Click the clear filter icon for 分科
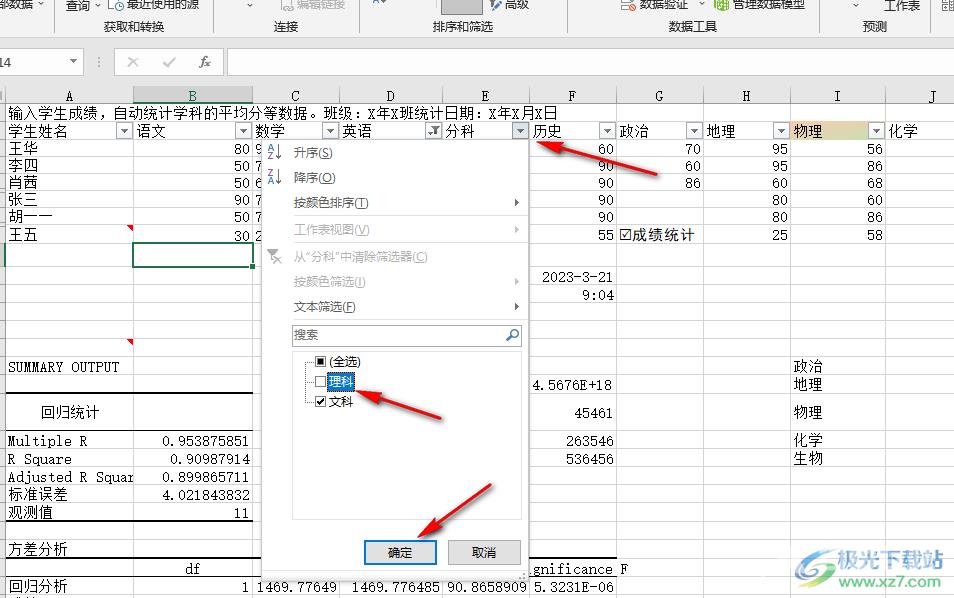Viewport: 954px width, 598px height. pos(274,256)
